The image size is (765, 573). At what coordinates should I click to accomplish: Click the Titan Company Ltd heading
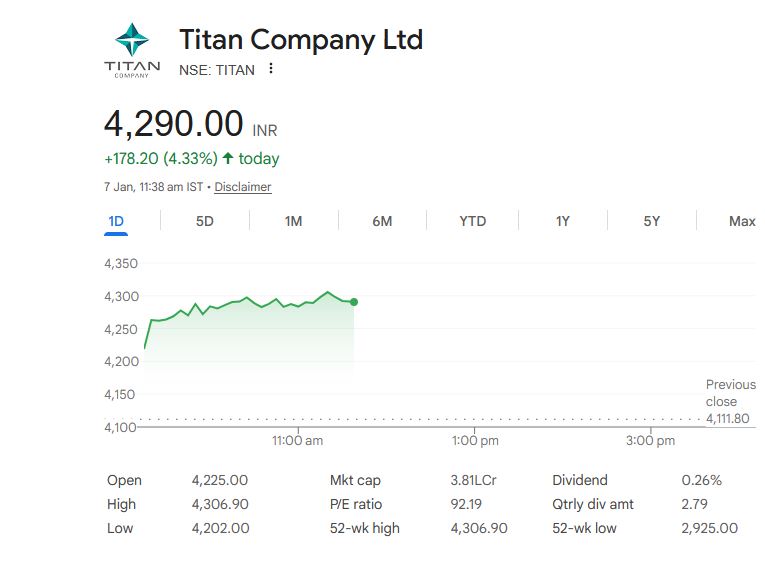coord(300,40)
